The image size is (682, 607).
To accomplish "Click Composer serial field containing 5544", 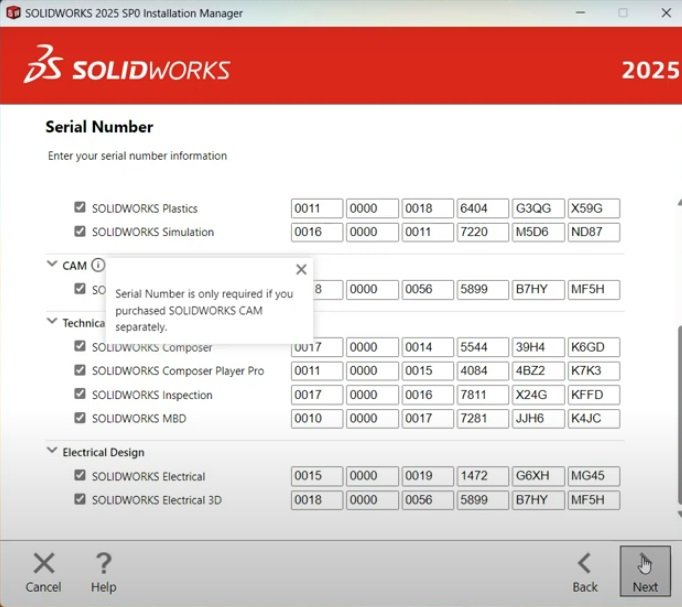I will (x=482, y=347).
